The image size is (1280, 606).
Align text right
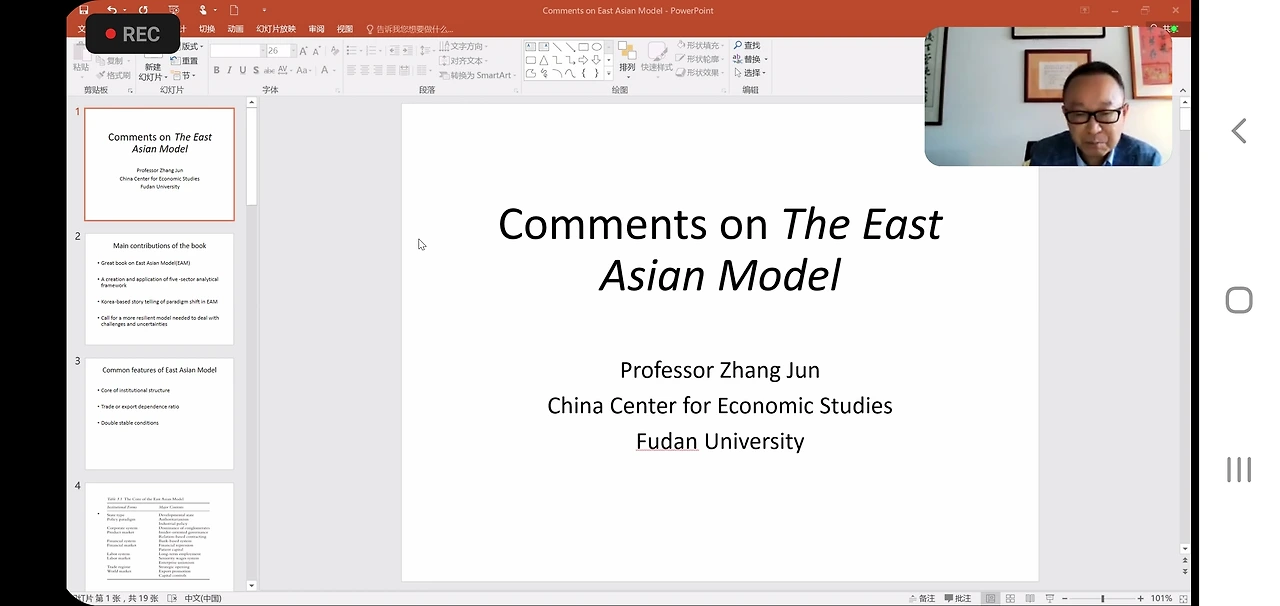point(378,70)
